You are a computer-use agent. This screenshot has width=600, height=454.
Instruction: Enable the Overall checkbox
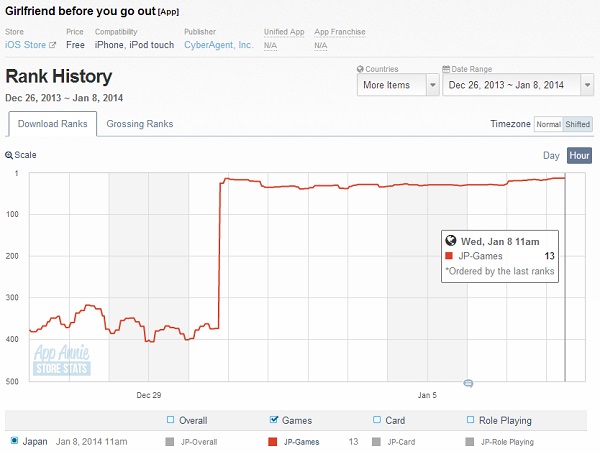pyautogui.click(x=171, y=420)
